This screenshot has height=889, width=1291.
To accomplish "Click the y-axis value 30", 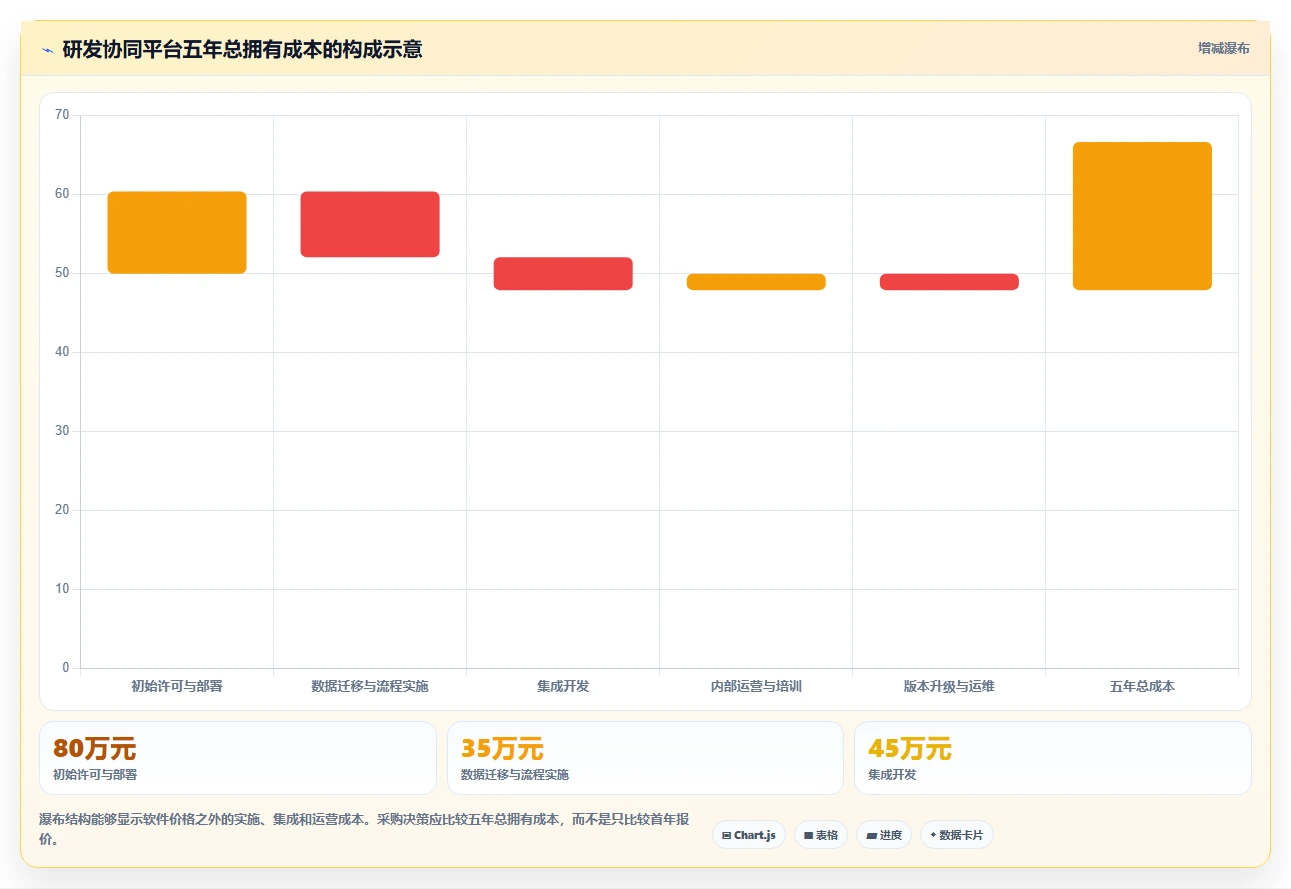I will [x=62, y=431].
